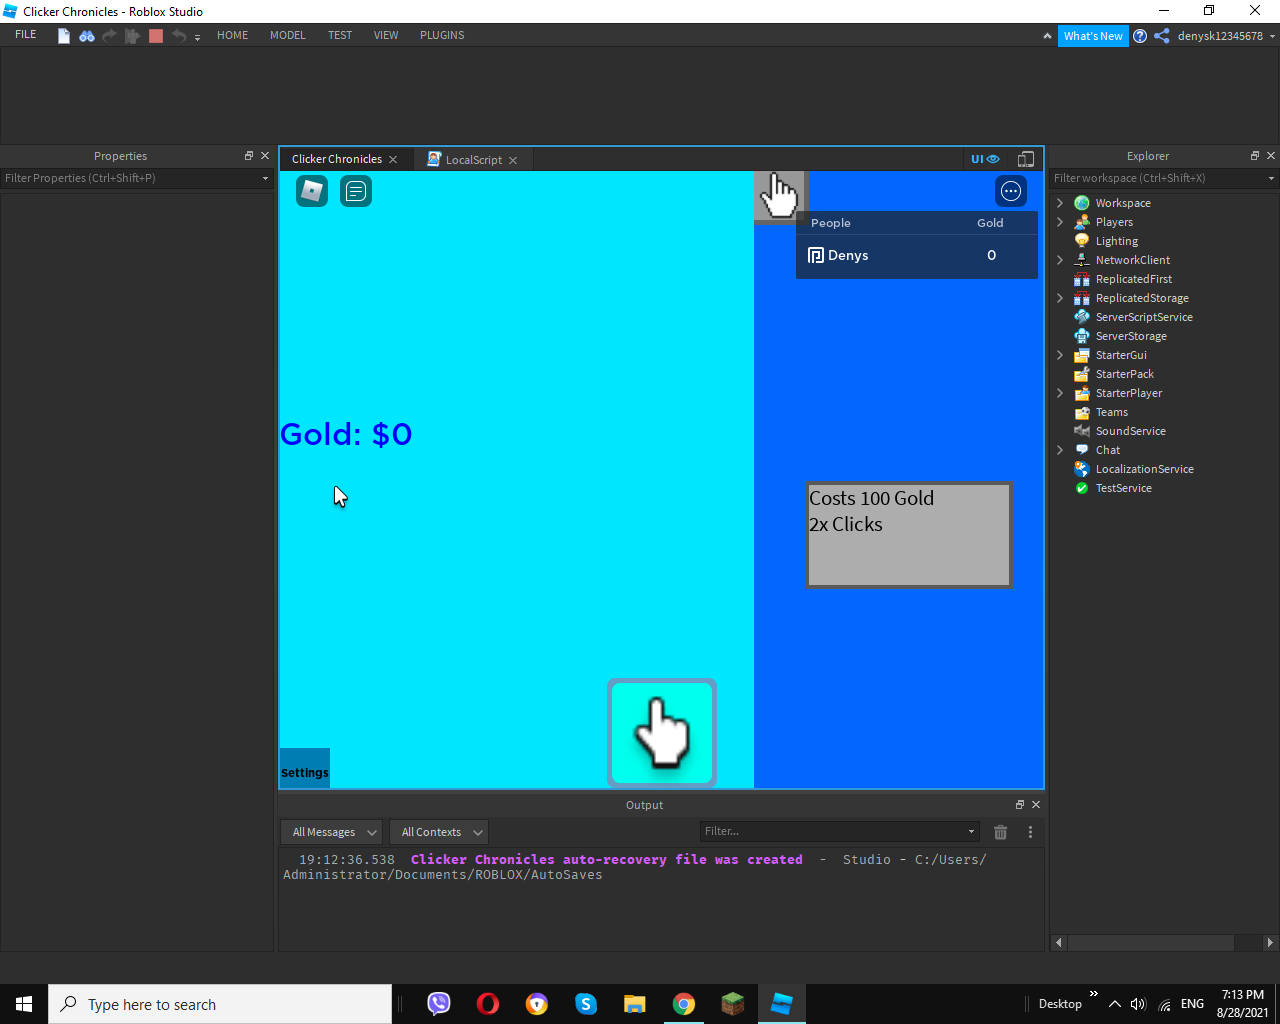The width and height of the screenshot is (1280, 1024).
Task: Click the Windows taskbar search box
Action: (x=220, y=1004)
